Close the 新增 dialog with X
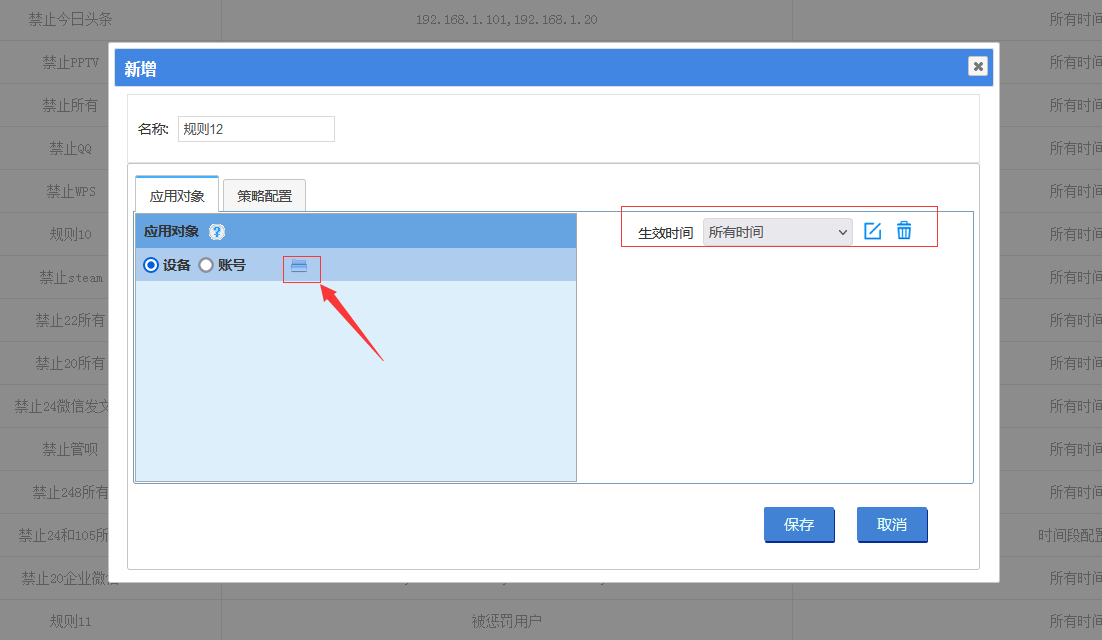The width and height of the screenshot is (1102, 640). pos(977,66)
